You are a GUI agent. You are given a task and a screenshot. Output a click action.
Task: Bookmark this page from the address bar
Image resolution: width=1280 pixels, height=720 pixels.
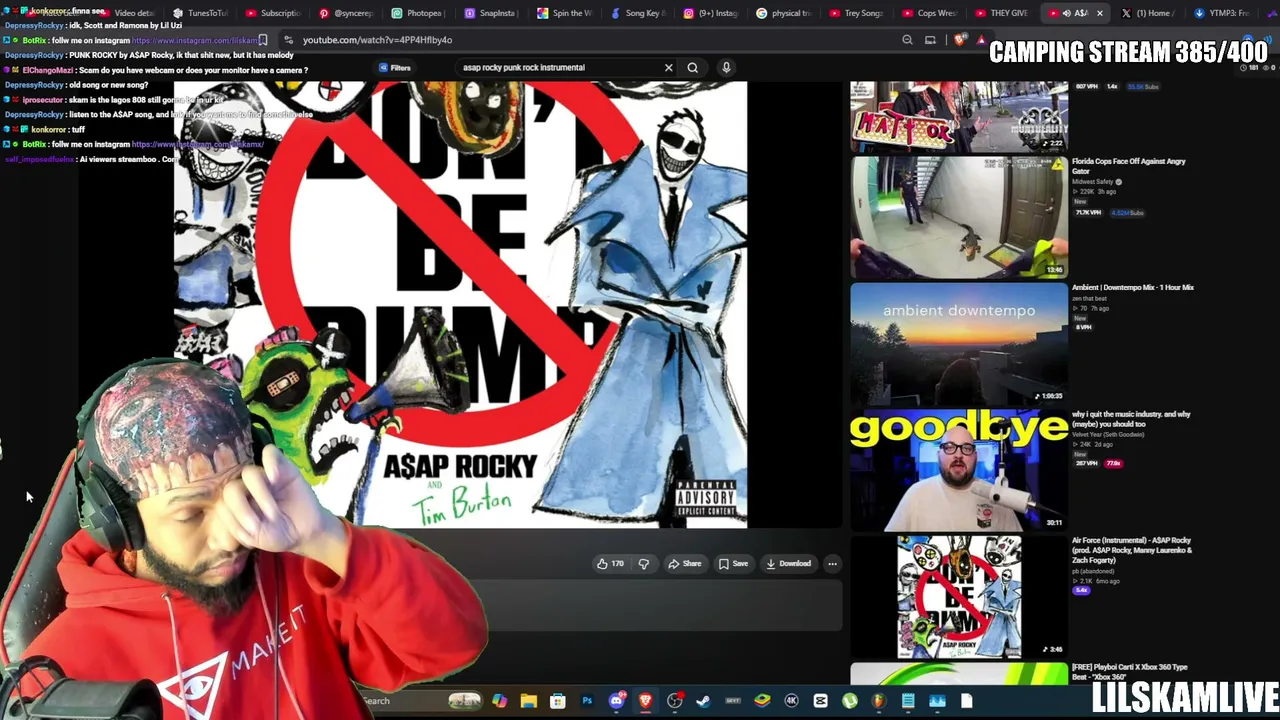[263, 40]
